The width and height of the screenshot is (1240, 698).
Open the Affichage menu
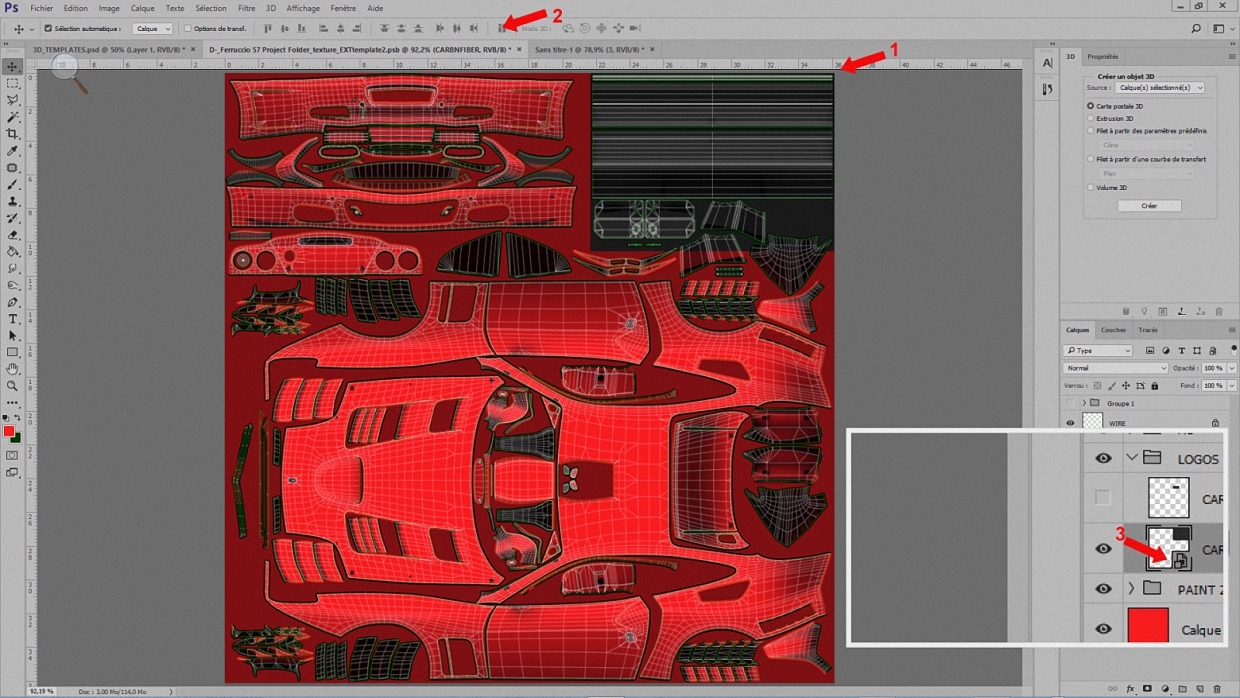(x=303, y=8)
